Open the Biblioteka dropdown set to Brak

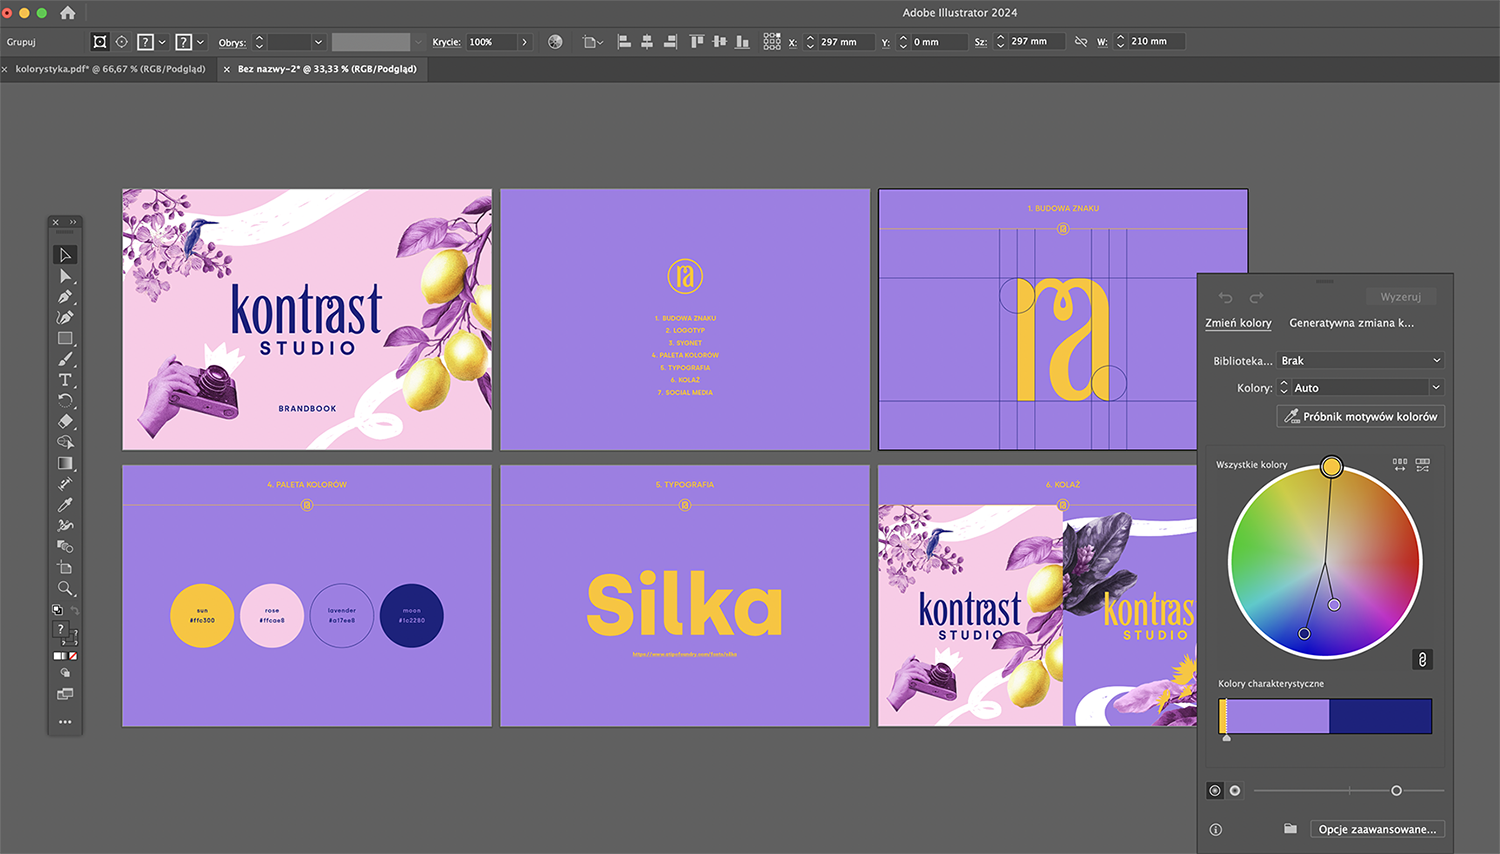(1360, 361)
